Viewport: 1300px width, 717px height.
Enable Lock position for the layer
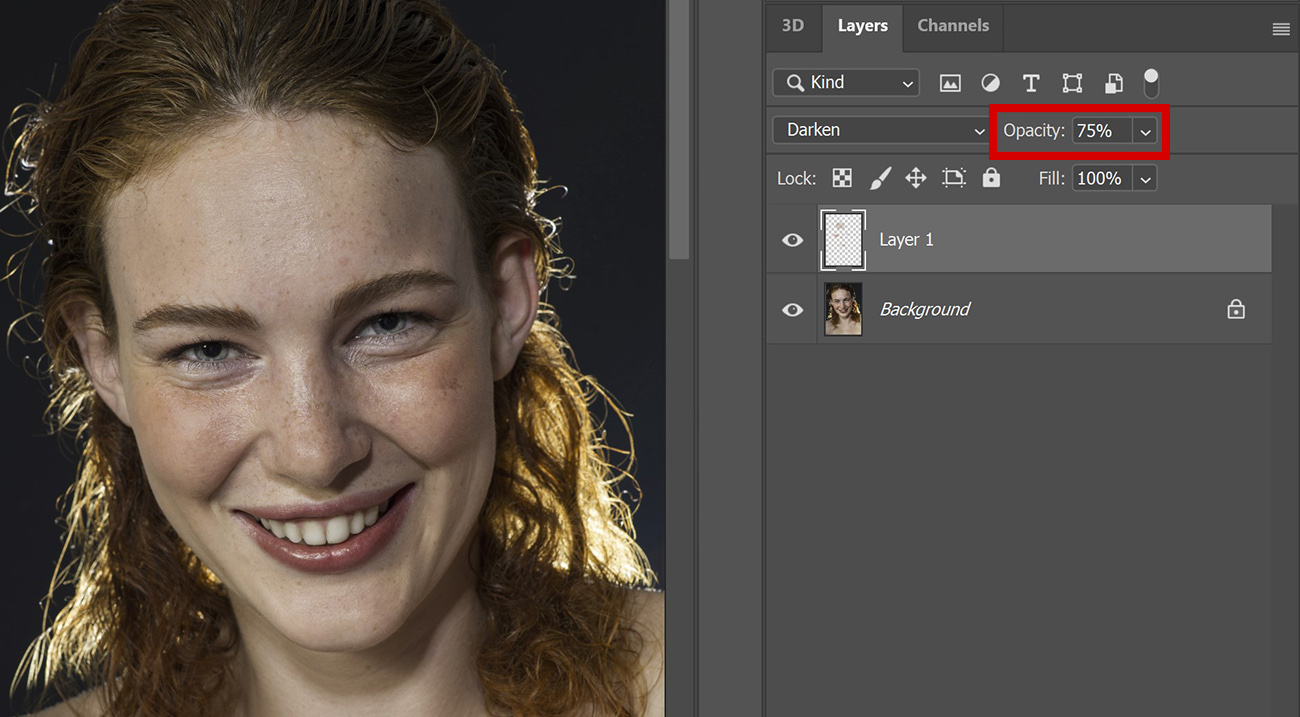click(x=915, y=178)
